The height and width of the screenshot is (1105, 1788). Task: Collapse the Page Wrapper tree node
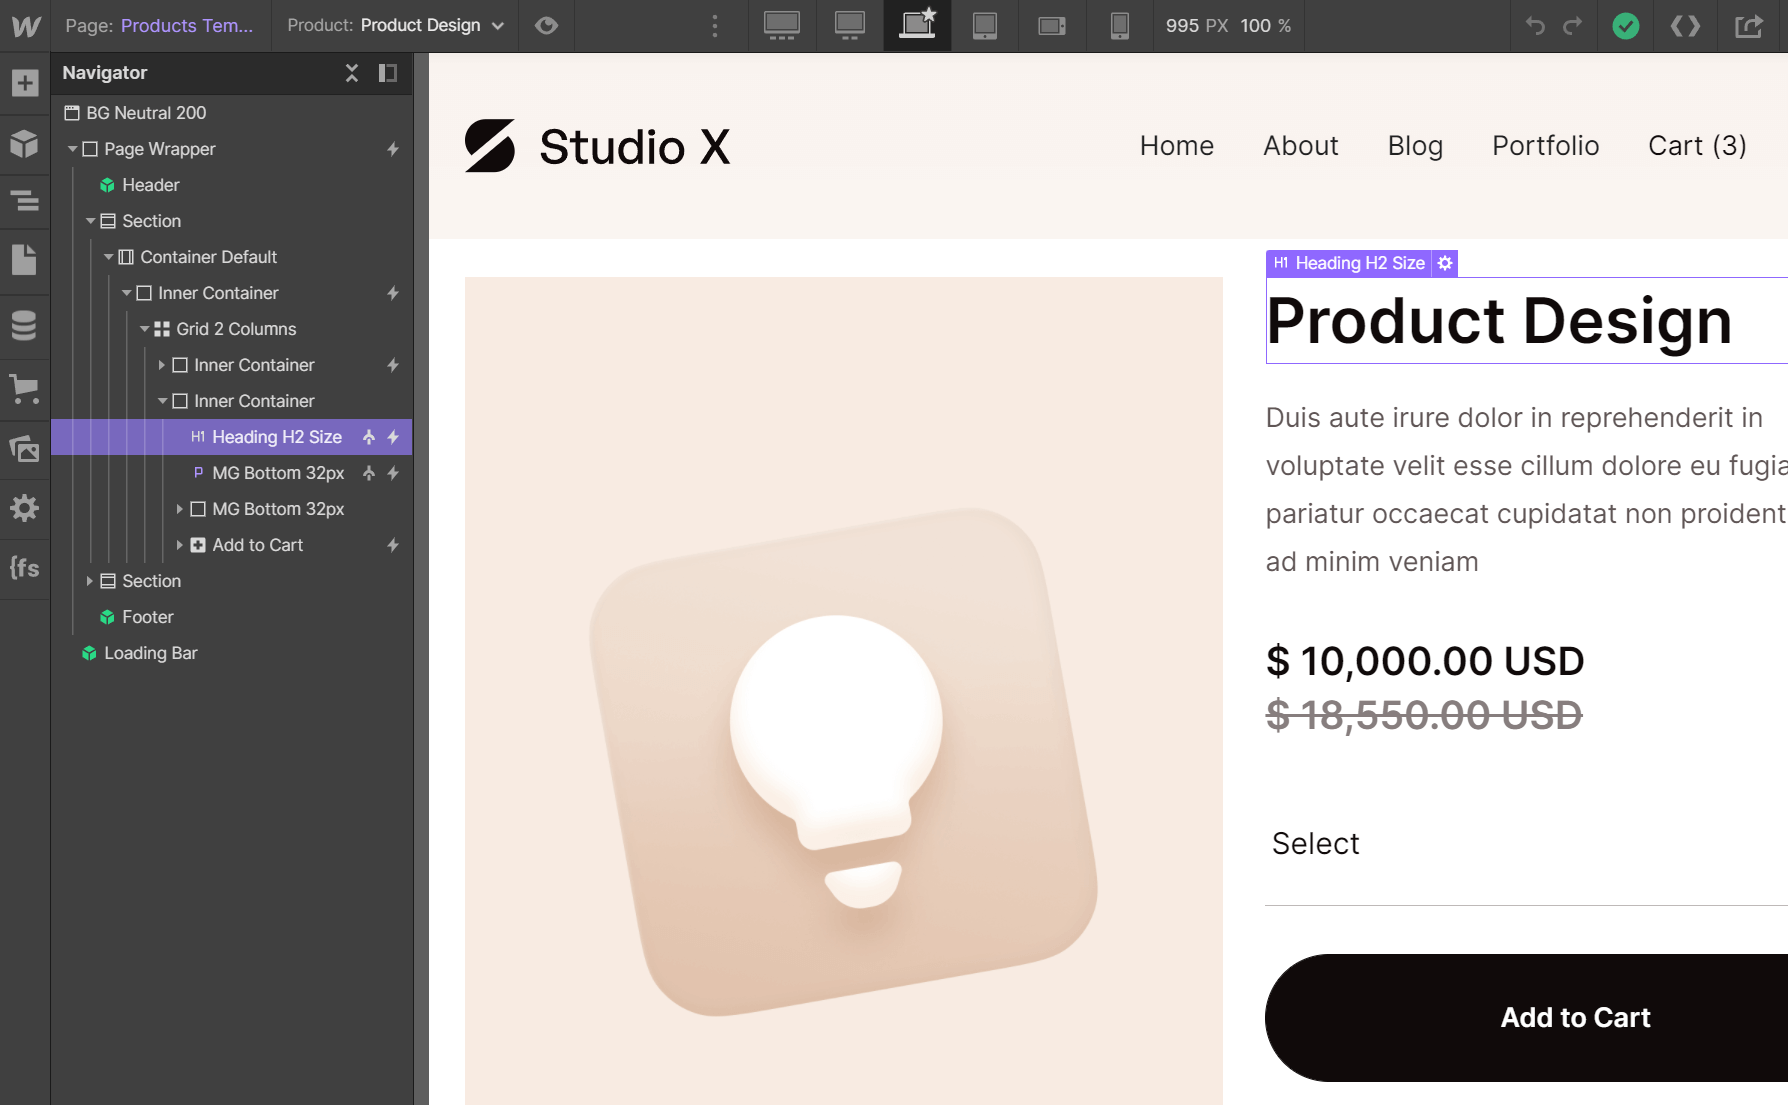tap(73, 149)
